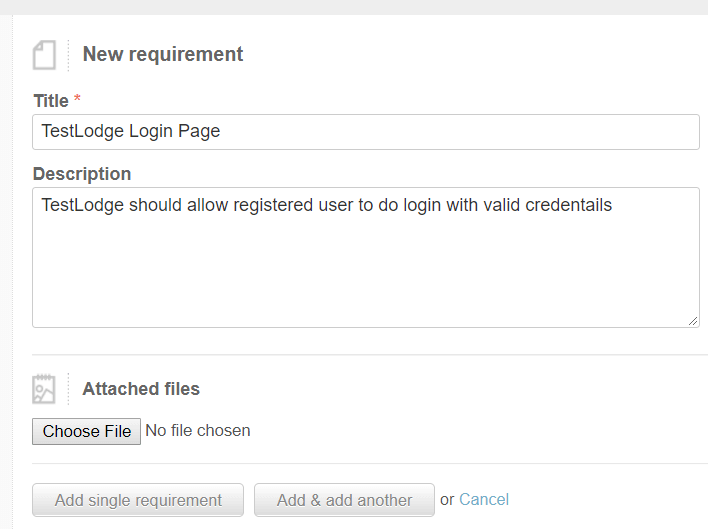The image size is (708, 529).
Task: Click the red required asterisk near Title
Action: pyautogui.click(x=77, y=98)
